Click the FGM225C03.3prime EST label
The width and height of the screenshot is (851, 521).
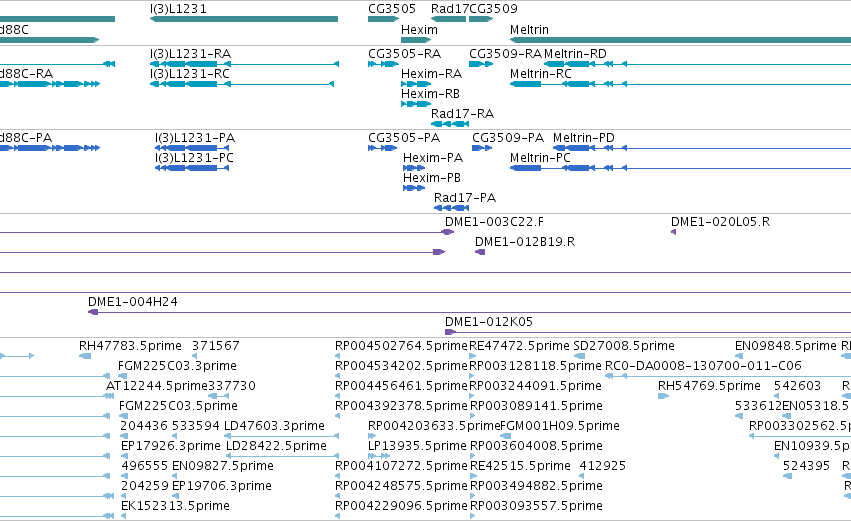[x=177, y=366]
